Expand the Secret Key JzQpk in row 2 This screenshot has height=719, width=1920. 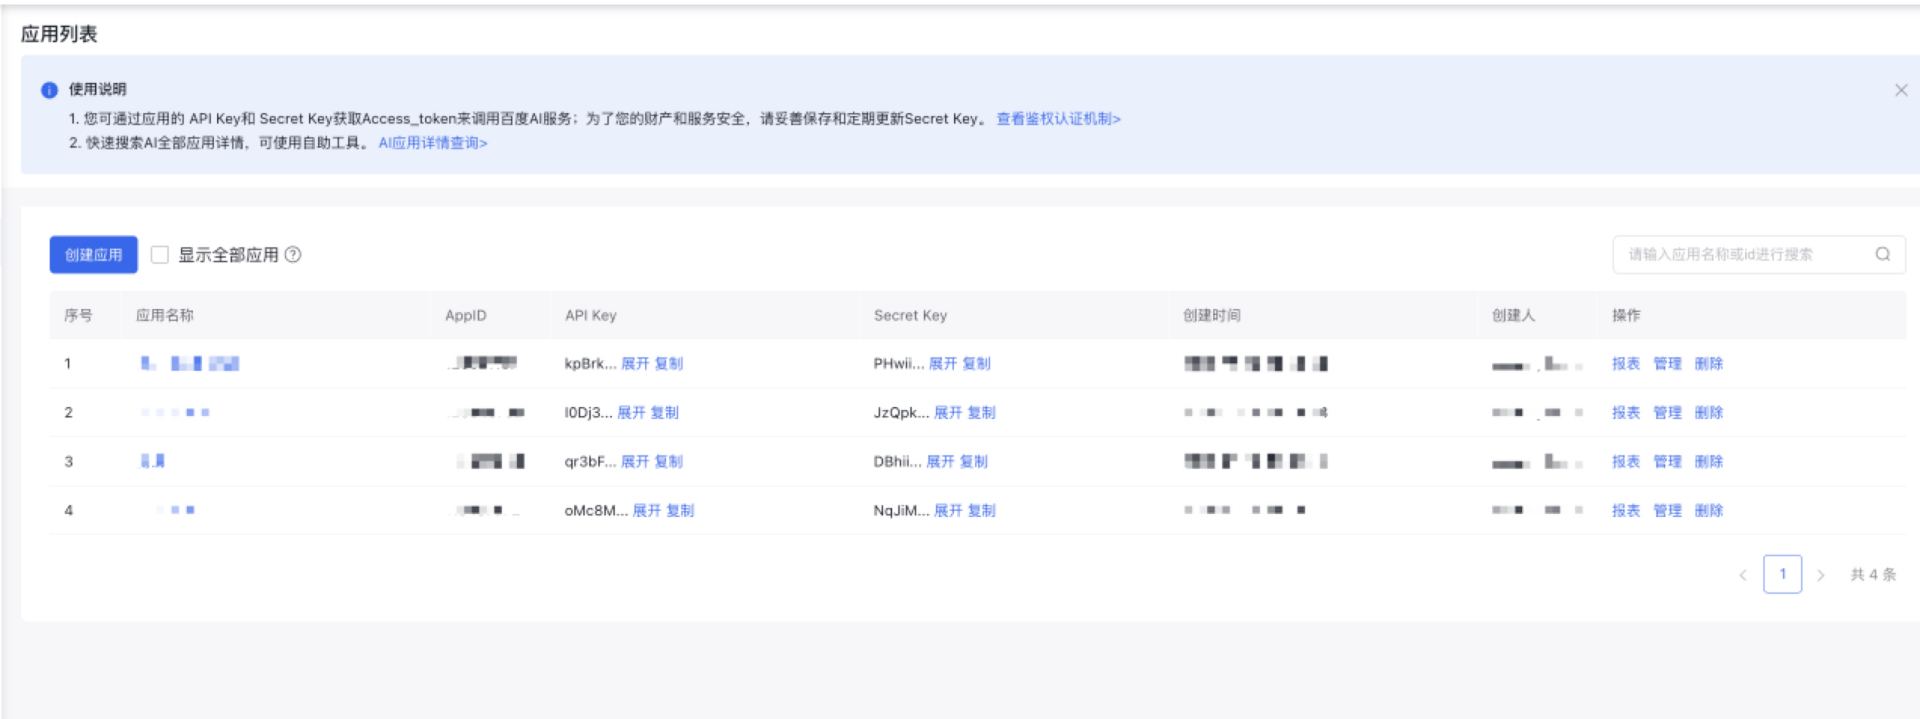tap(947, 413)
